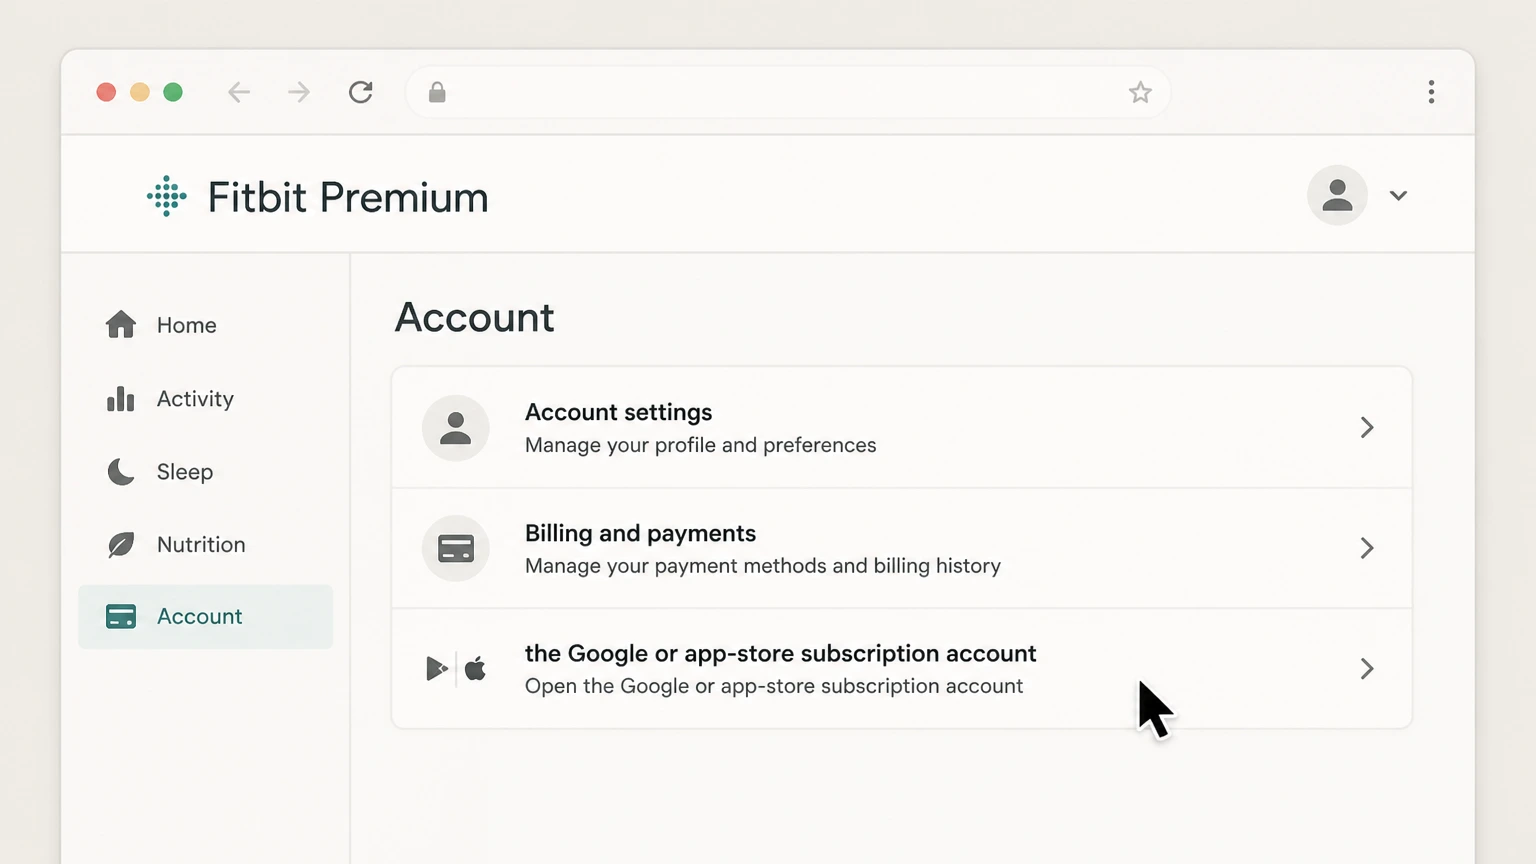Viewport: 1536px width, 864px height.
Task: Open Billing and payments
Action: click(902, 548)
